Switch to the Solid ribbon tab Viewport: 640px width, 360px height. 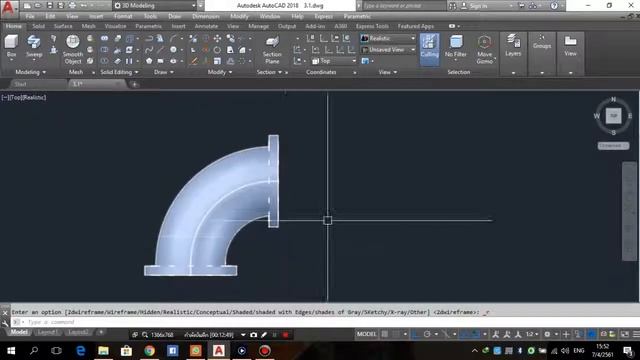click(x=38, y=26)
